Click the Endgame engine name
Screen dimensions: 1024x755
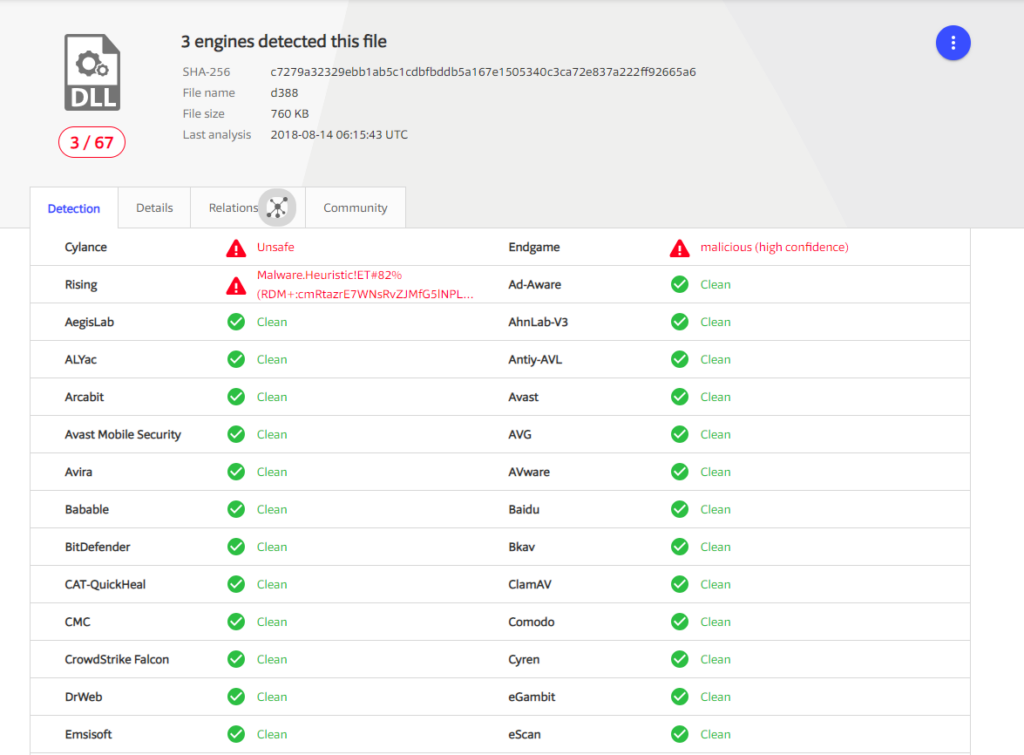coord(534,247)
